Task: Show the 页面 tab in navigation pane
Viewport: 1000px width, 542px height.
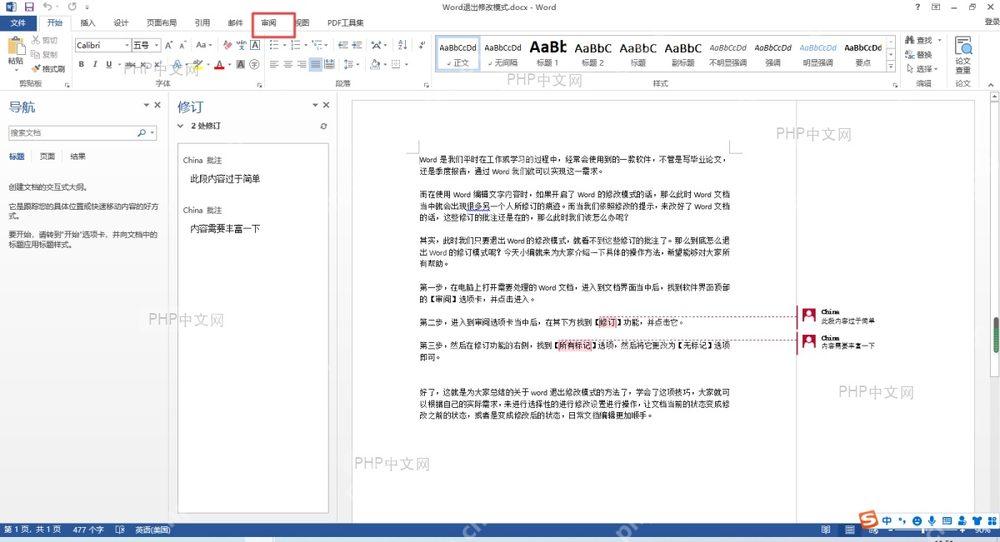Action: (x=47, y=156)
